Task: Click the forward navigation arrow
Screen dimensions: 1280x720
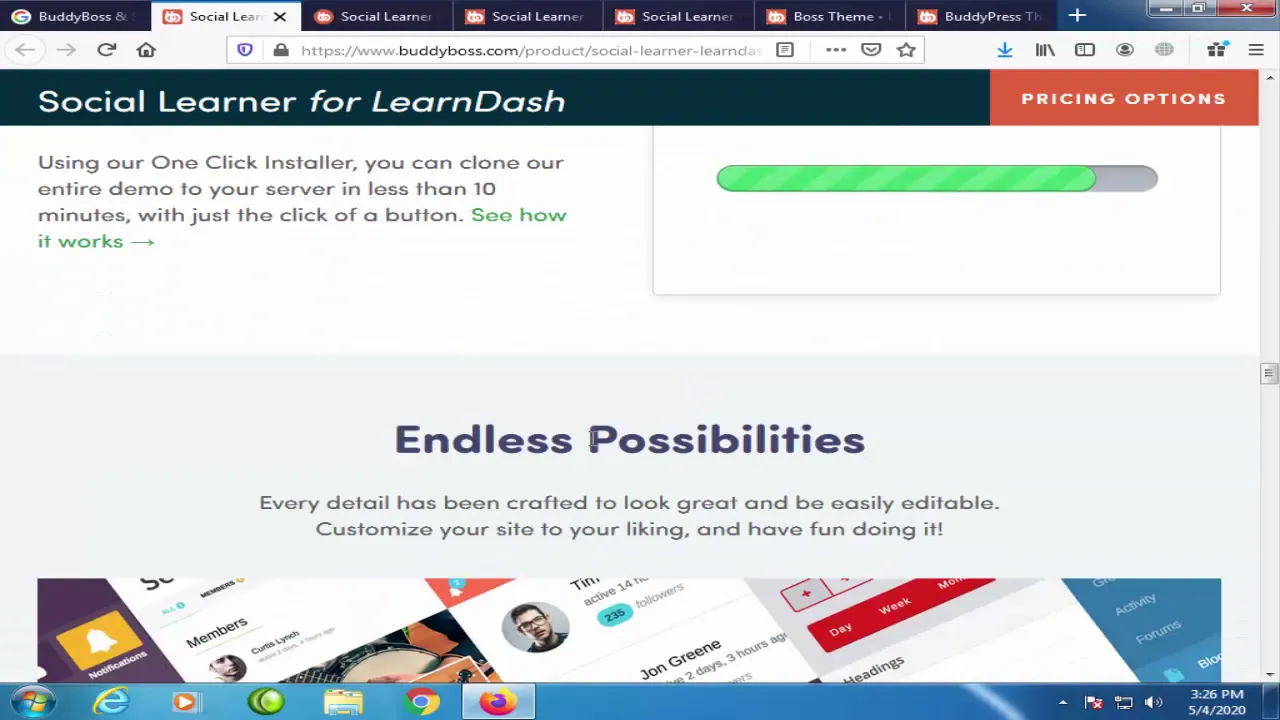Action: (66, 50)
